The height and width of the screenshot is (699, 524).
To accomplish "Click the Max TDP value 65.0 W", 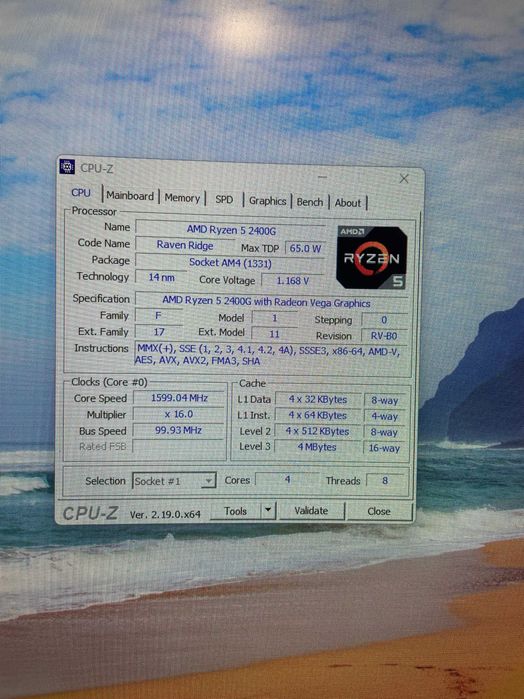I will [x=305, y=248].
